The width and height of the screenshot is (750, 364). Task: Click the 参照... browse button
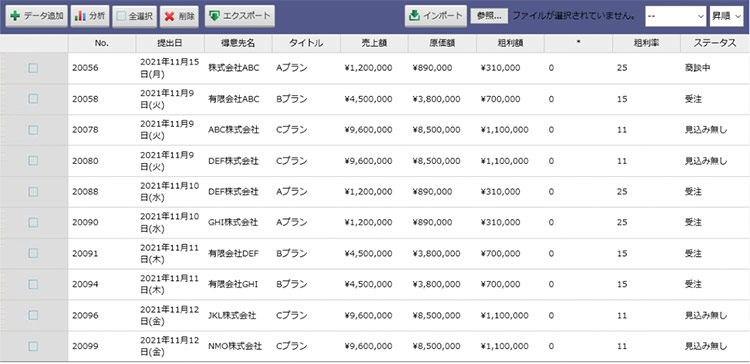[489, 16]
